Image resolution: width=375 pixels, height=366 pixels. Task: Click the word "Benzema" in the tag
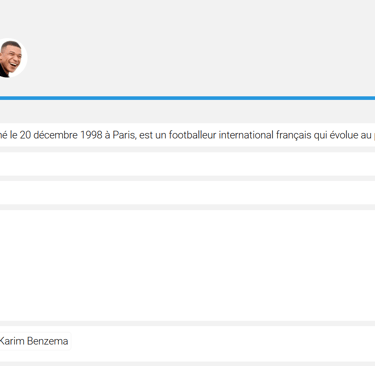point(47,341)
